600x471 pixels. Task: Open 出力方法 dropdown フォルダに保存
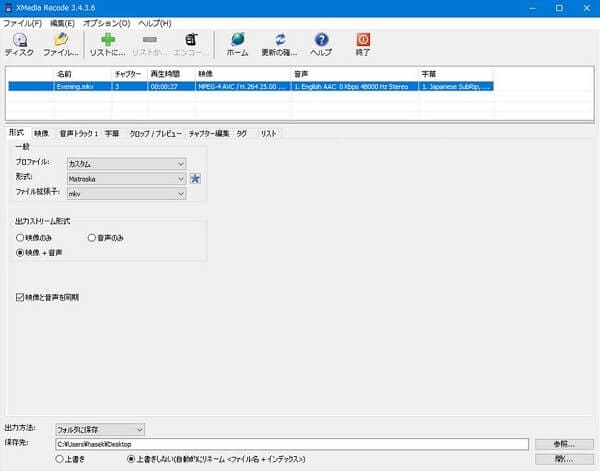click(x=100, y=429)
